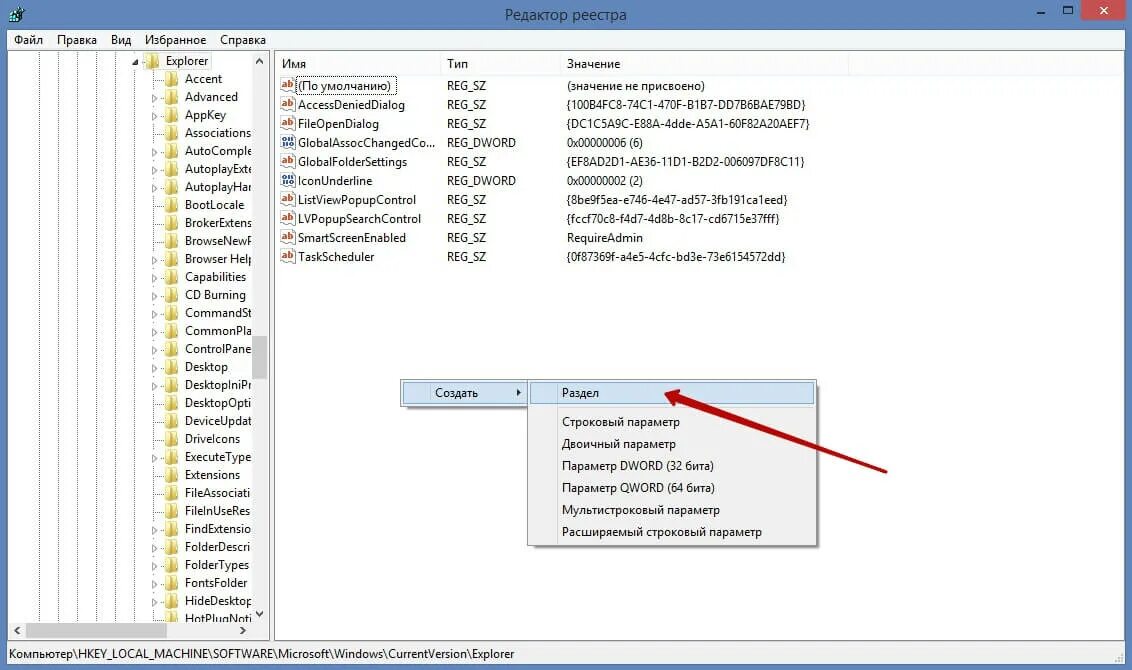The image size is (1132, 670).
Task: Expand the ControlPanel key node
Action: 154,350
